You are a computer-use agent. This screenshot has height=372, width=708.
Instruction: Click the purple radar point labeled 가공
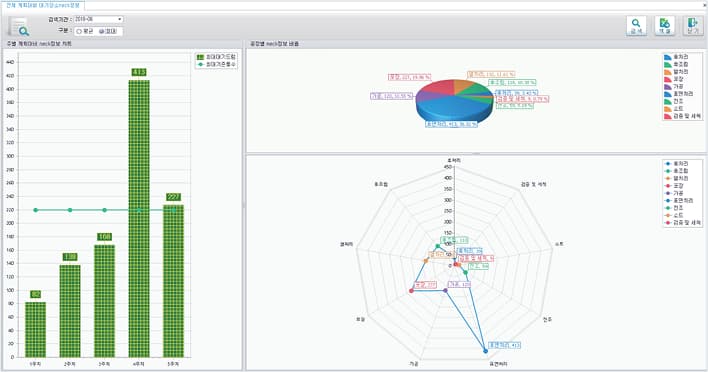click(446, 291)
